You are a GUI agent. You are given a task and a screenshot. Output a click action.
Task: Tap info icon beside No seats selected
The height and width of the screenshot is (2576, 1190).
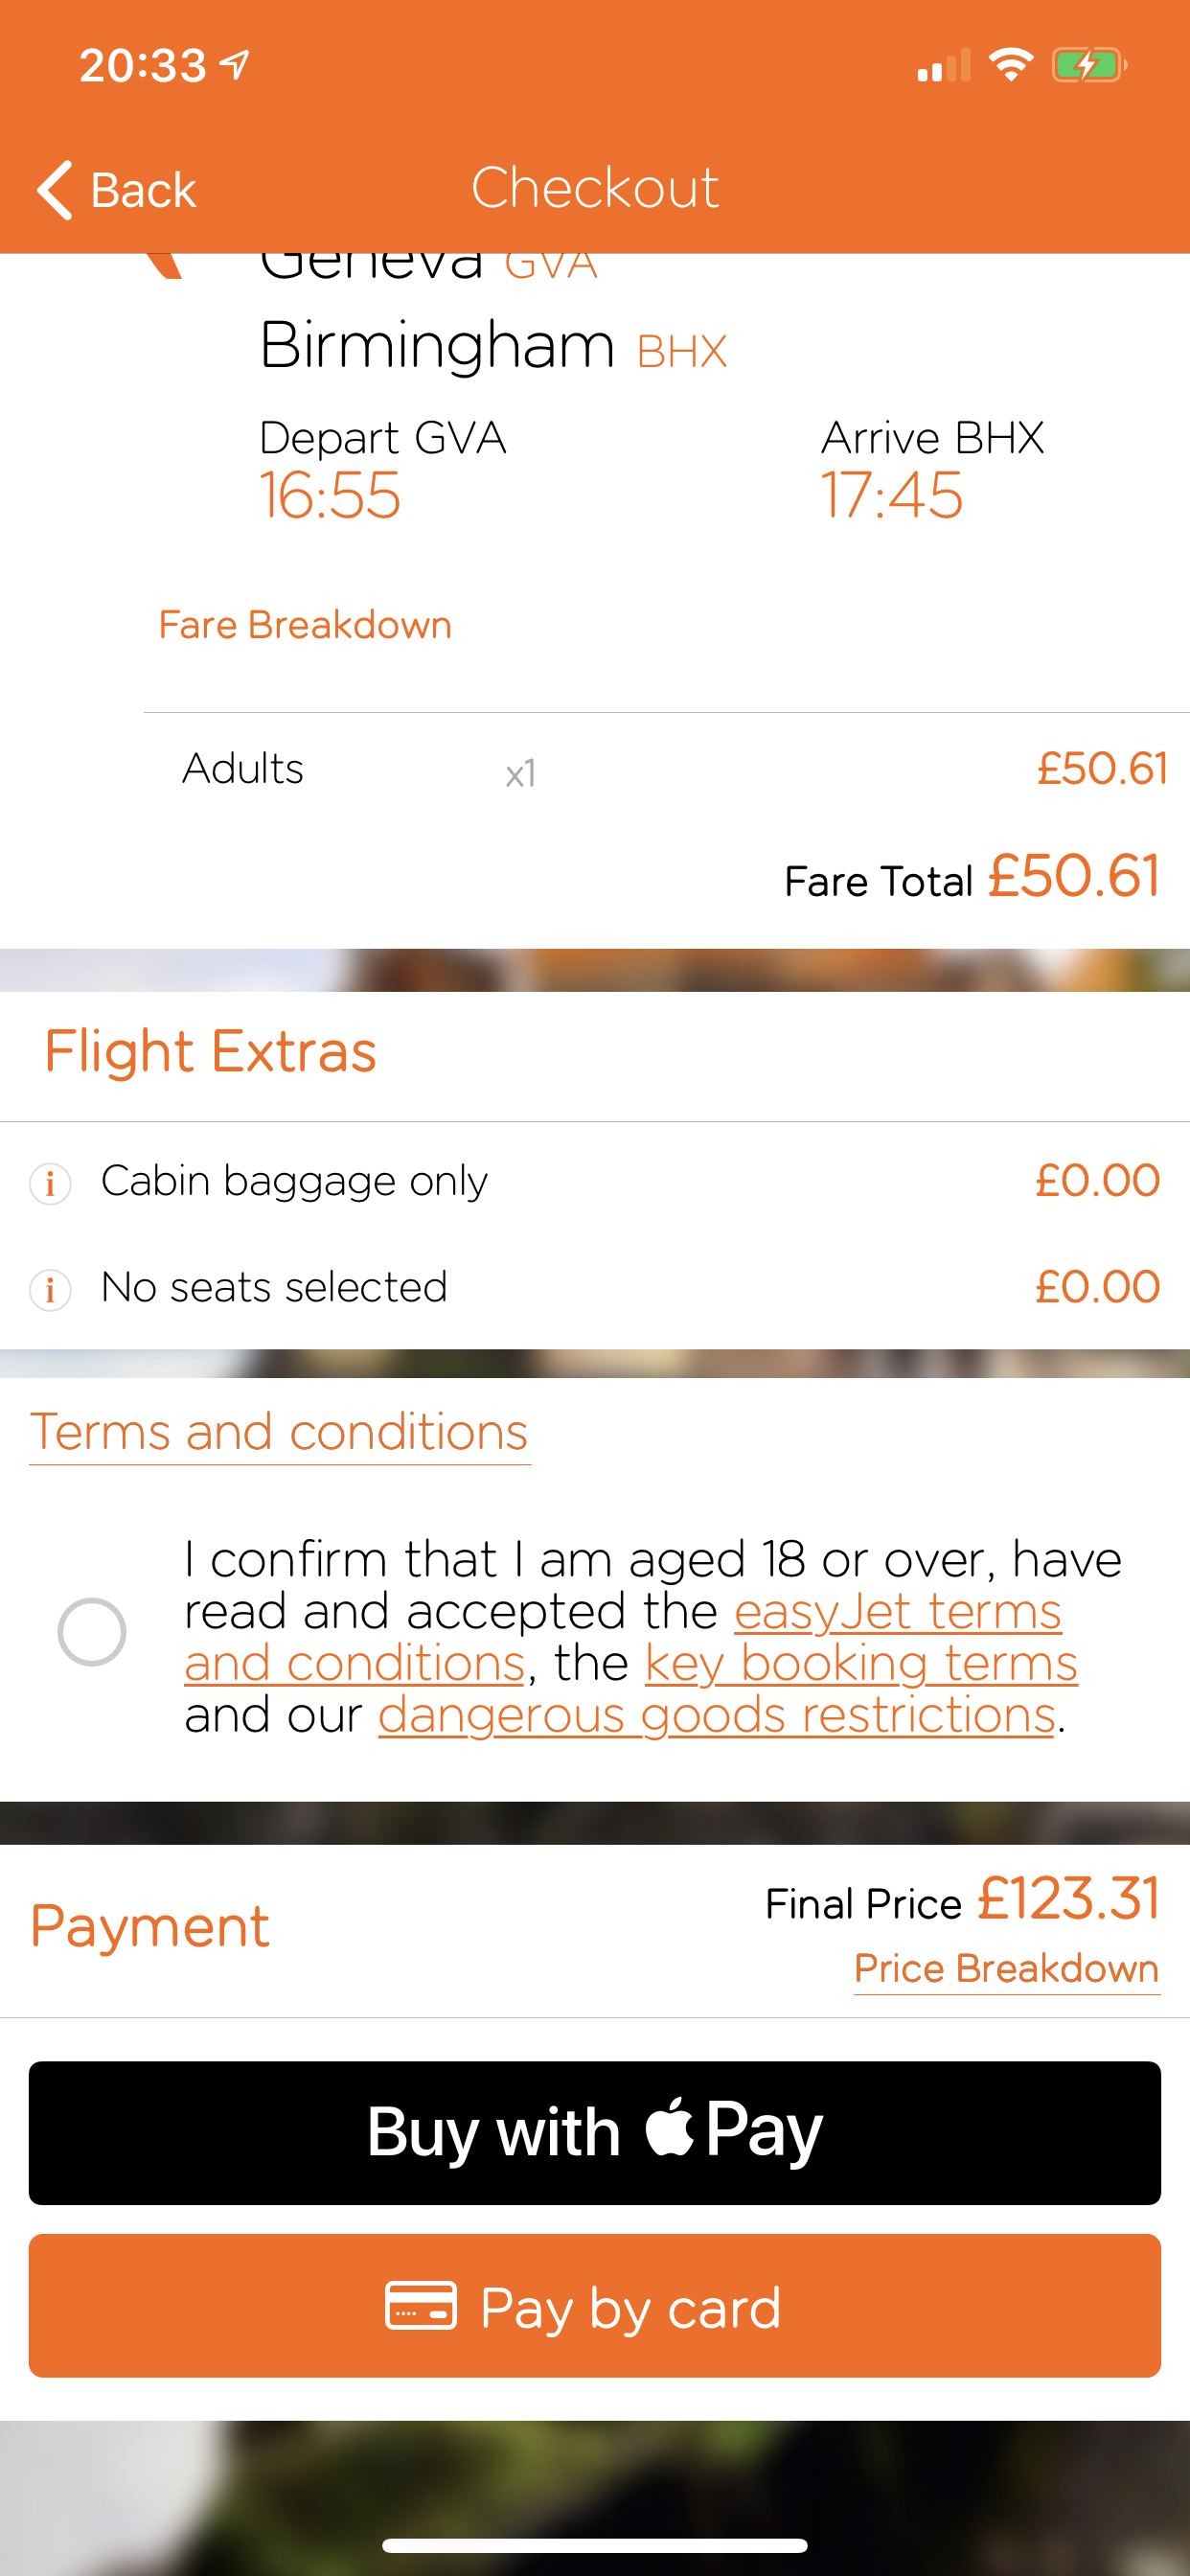[x=50, y=1289]
